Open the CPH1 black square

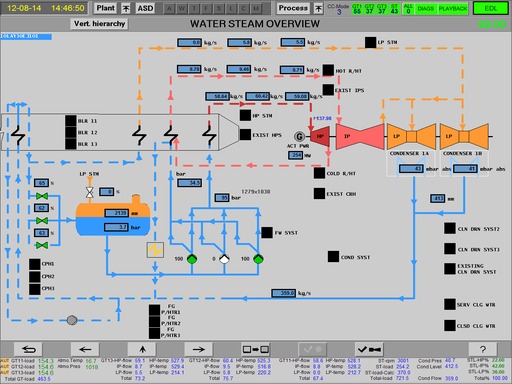click(35, 264)
